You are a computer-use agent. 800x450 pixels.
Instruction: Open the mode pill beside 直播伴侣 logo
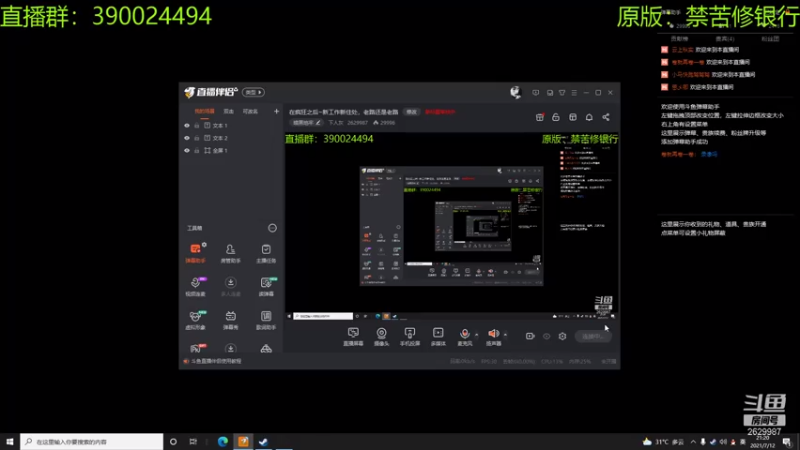pos(253,92)
